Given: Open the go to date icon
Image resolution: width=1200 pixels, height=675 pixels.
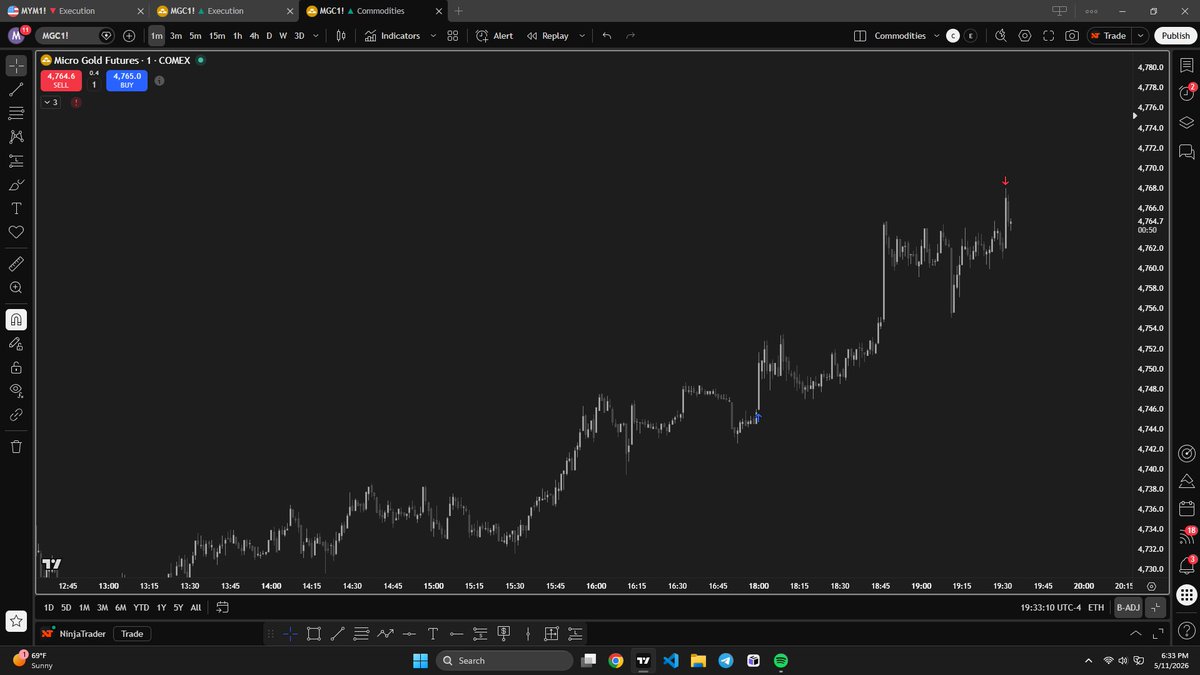Looking at the screenshot, I should [222, 607].
